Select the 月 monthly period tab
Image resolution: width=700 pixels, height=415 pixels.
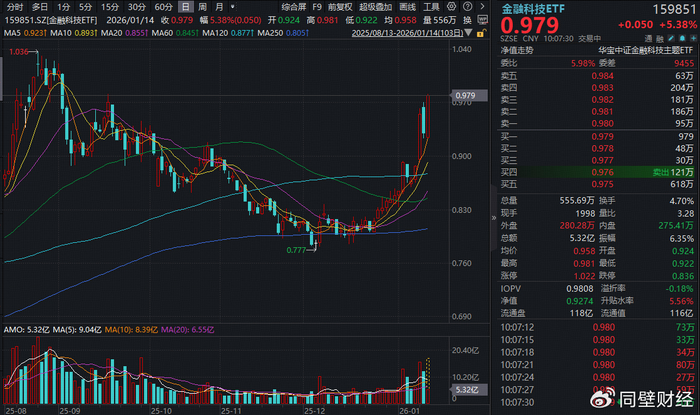point(219,7)
